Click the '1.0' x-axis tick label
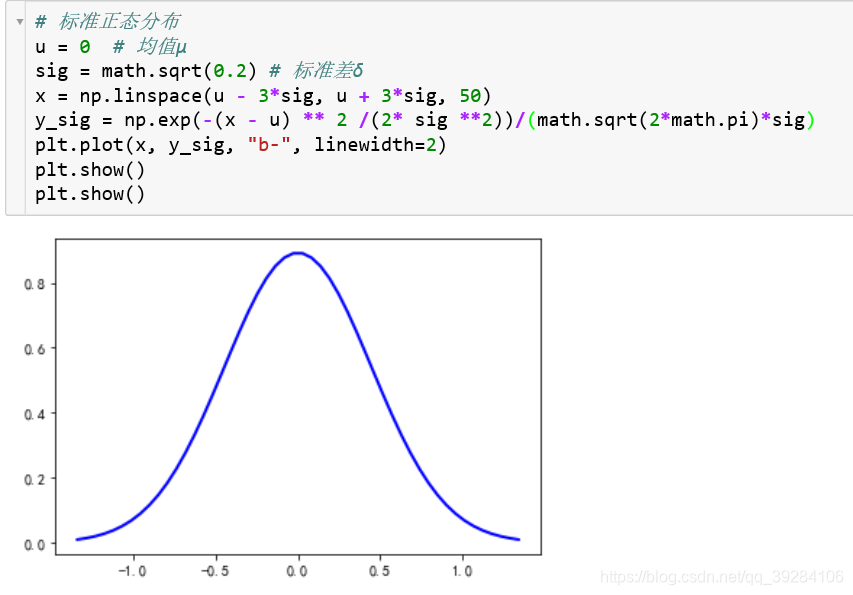Image resolution: width=853 pixels, height=595 pixels. tap(462, 571)
